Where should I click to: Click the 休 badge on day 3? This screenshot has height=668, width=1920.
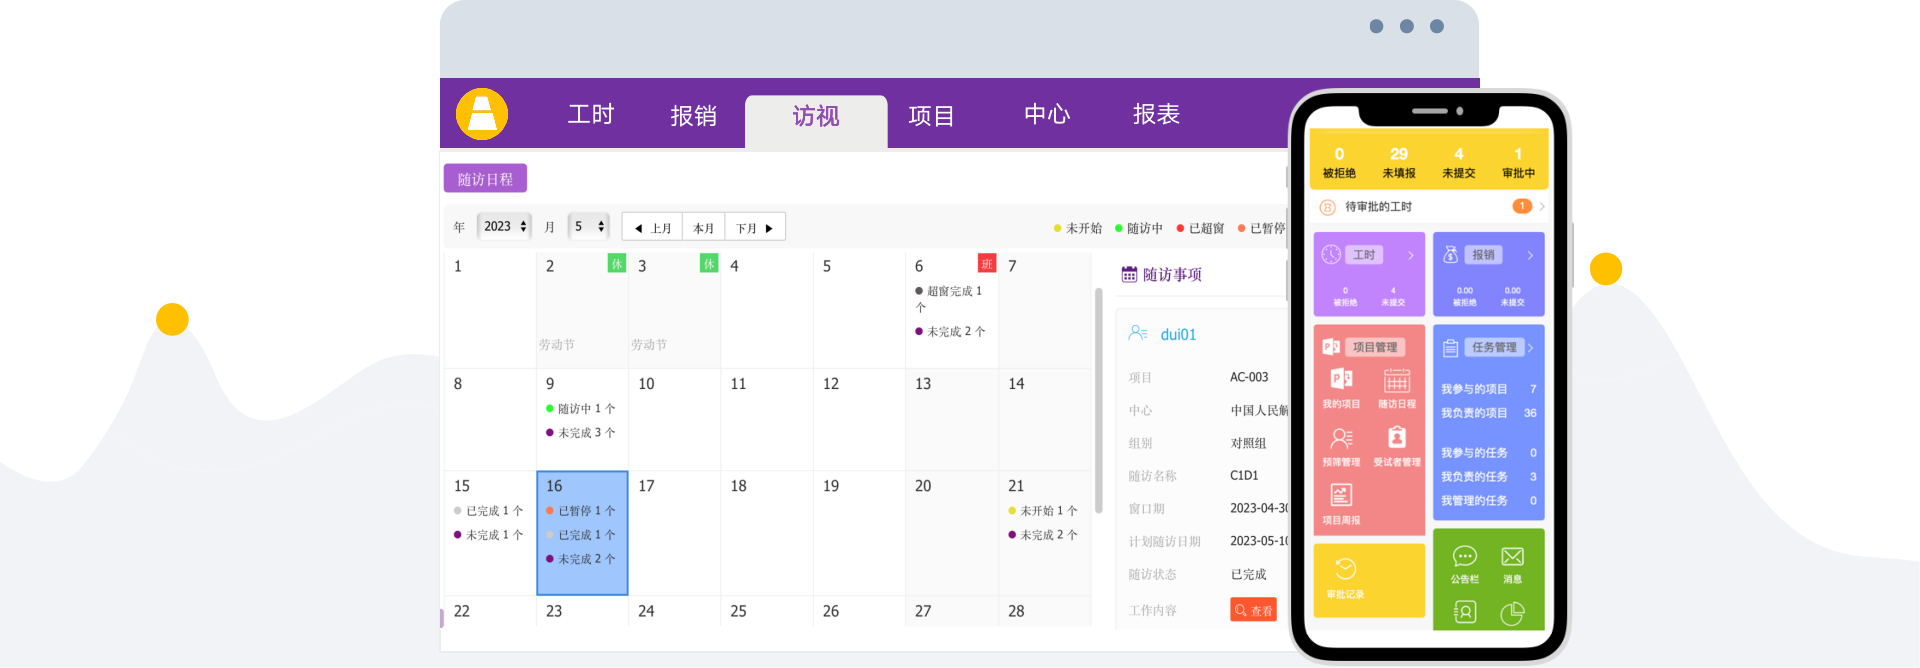point(709,263)
